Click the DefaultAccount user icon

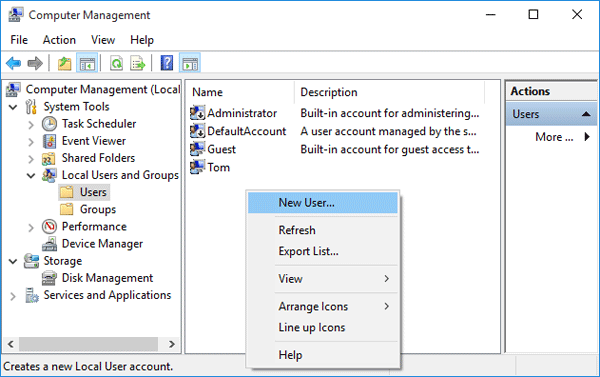coord(197,131)
